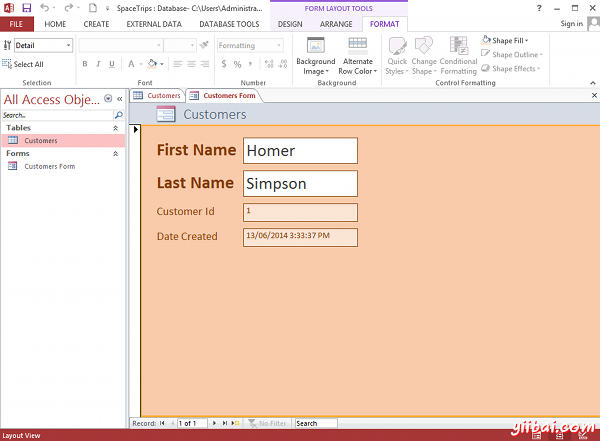
Task: Toggle Underline formatting in Font group
Action: [x=113, y=64]
